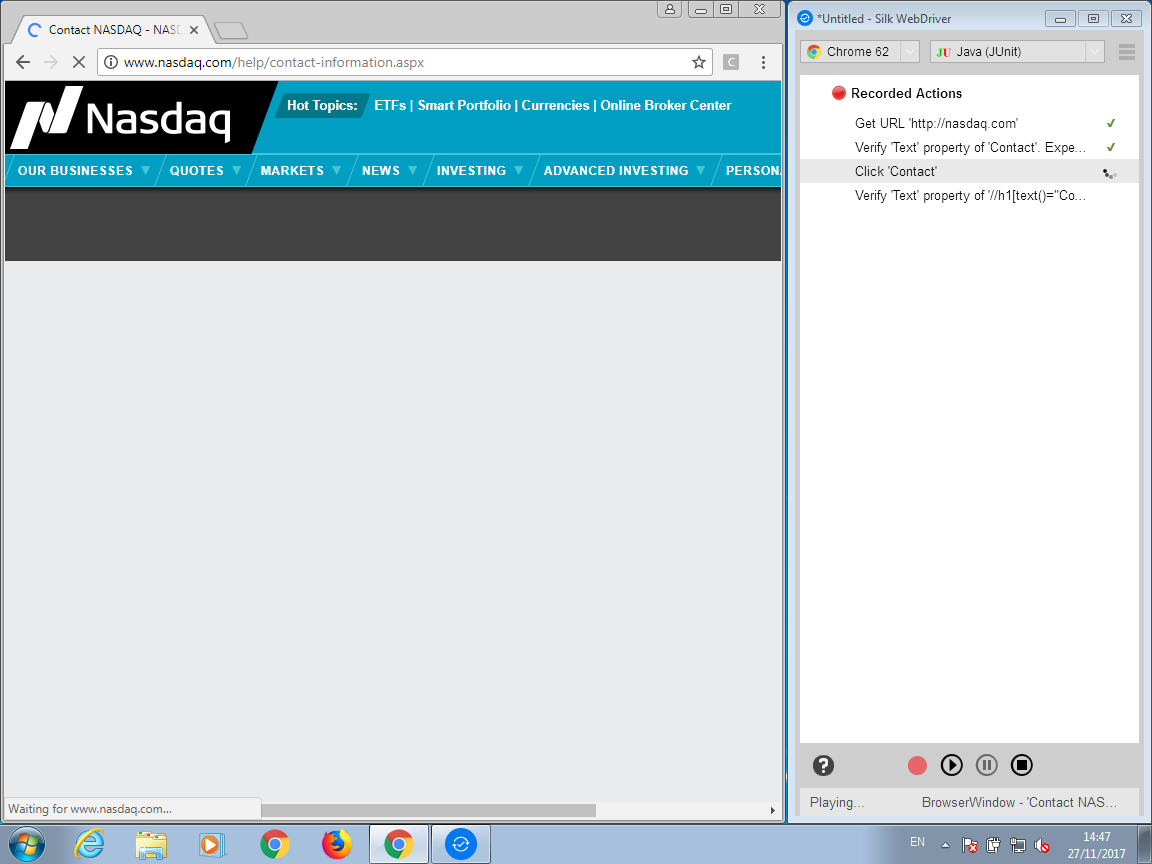Screen dimensions: 1152x864
Task: Click the Silk WebDriver help question icon
Action: (x=823, y=766)
